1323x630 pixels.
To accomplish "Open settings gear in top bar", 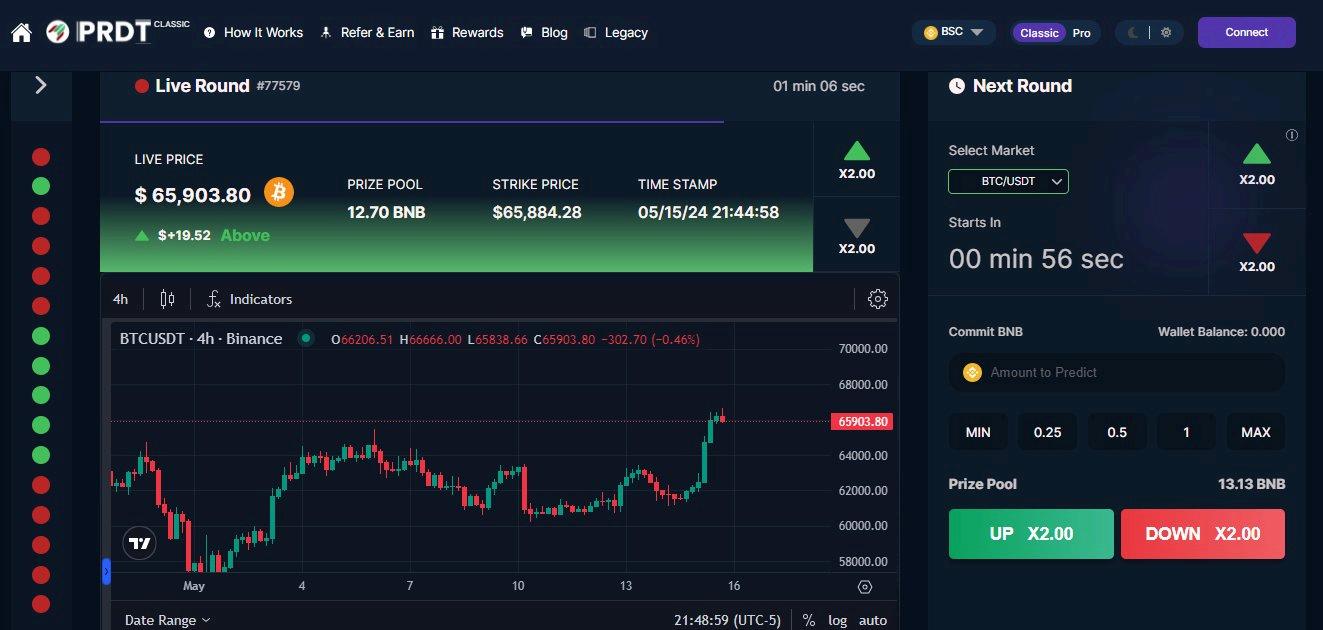I will [x=1166, y=32].
